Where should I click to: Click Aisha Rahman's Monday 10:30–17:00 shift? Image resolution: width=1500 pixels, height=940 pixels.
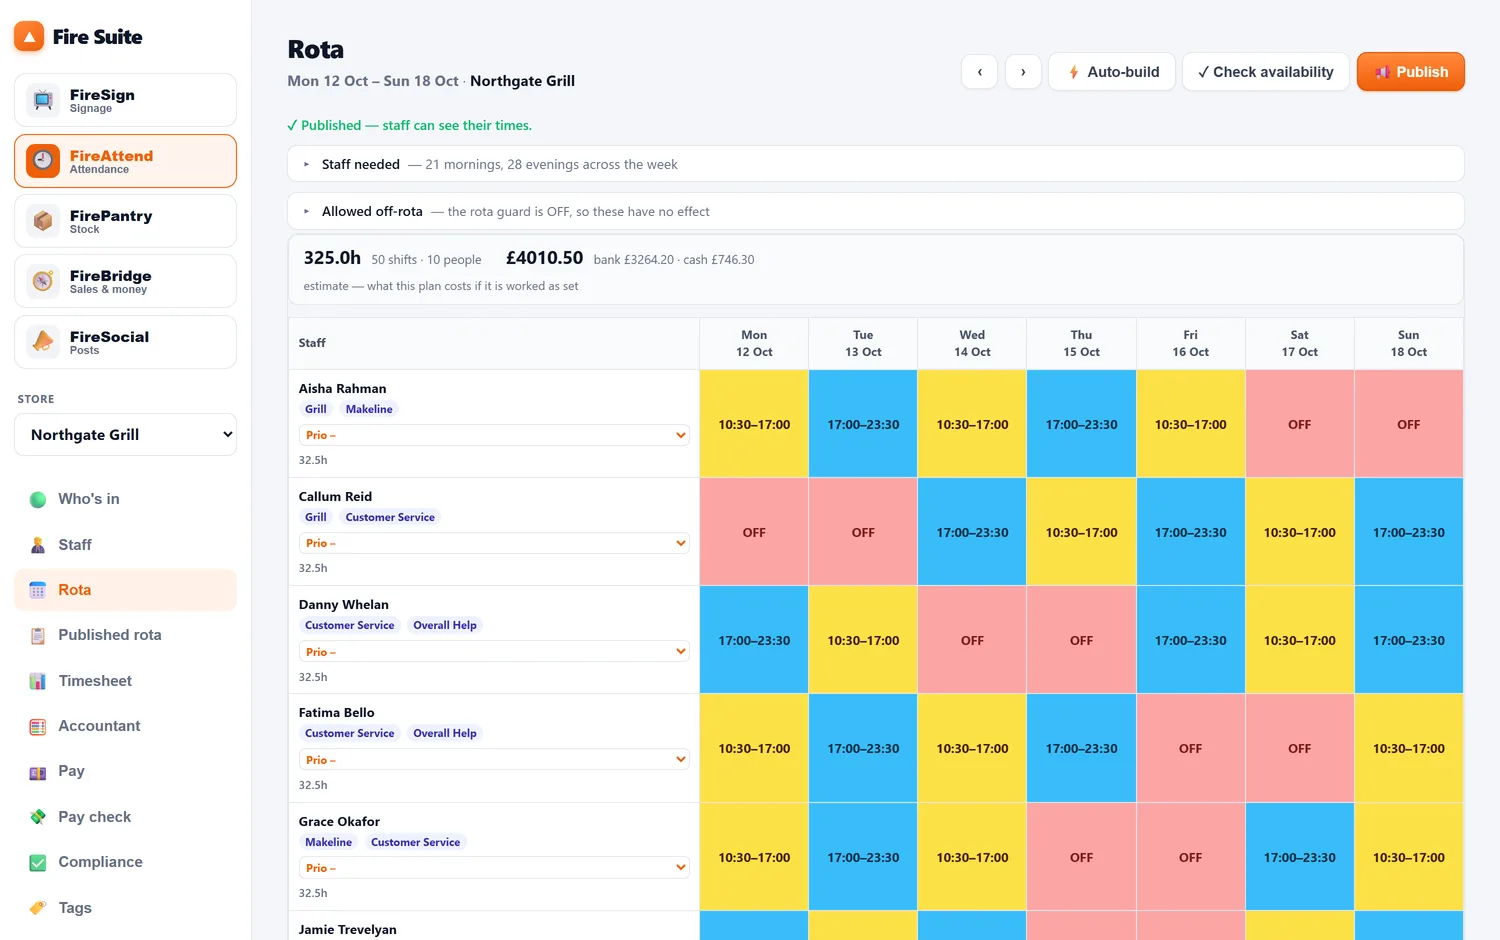(x=754, y=424)
